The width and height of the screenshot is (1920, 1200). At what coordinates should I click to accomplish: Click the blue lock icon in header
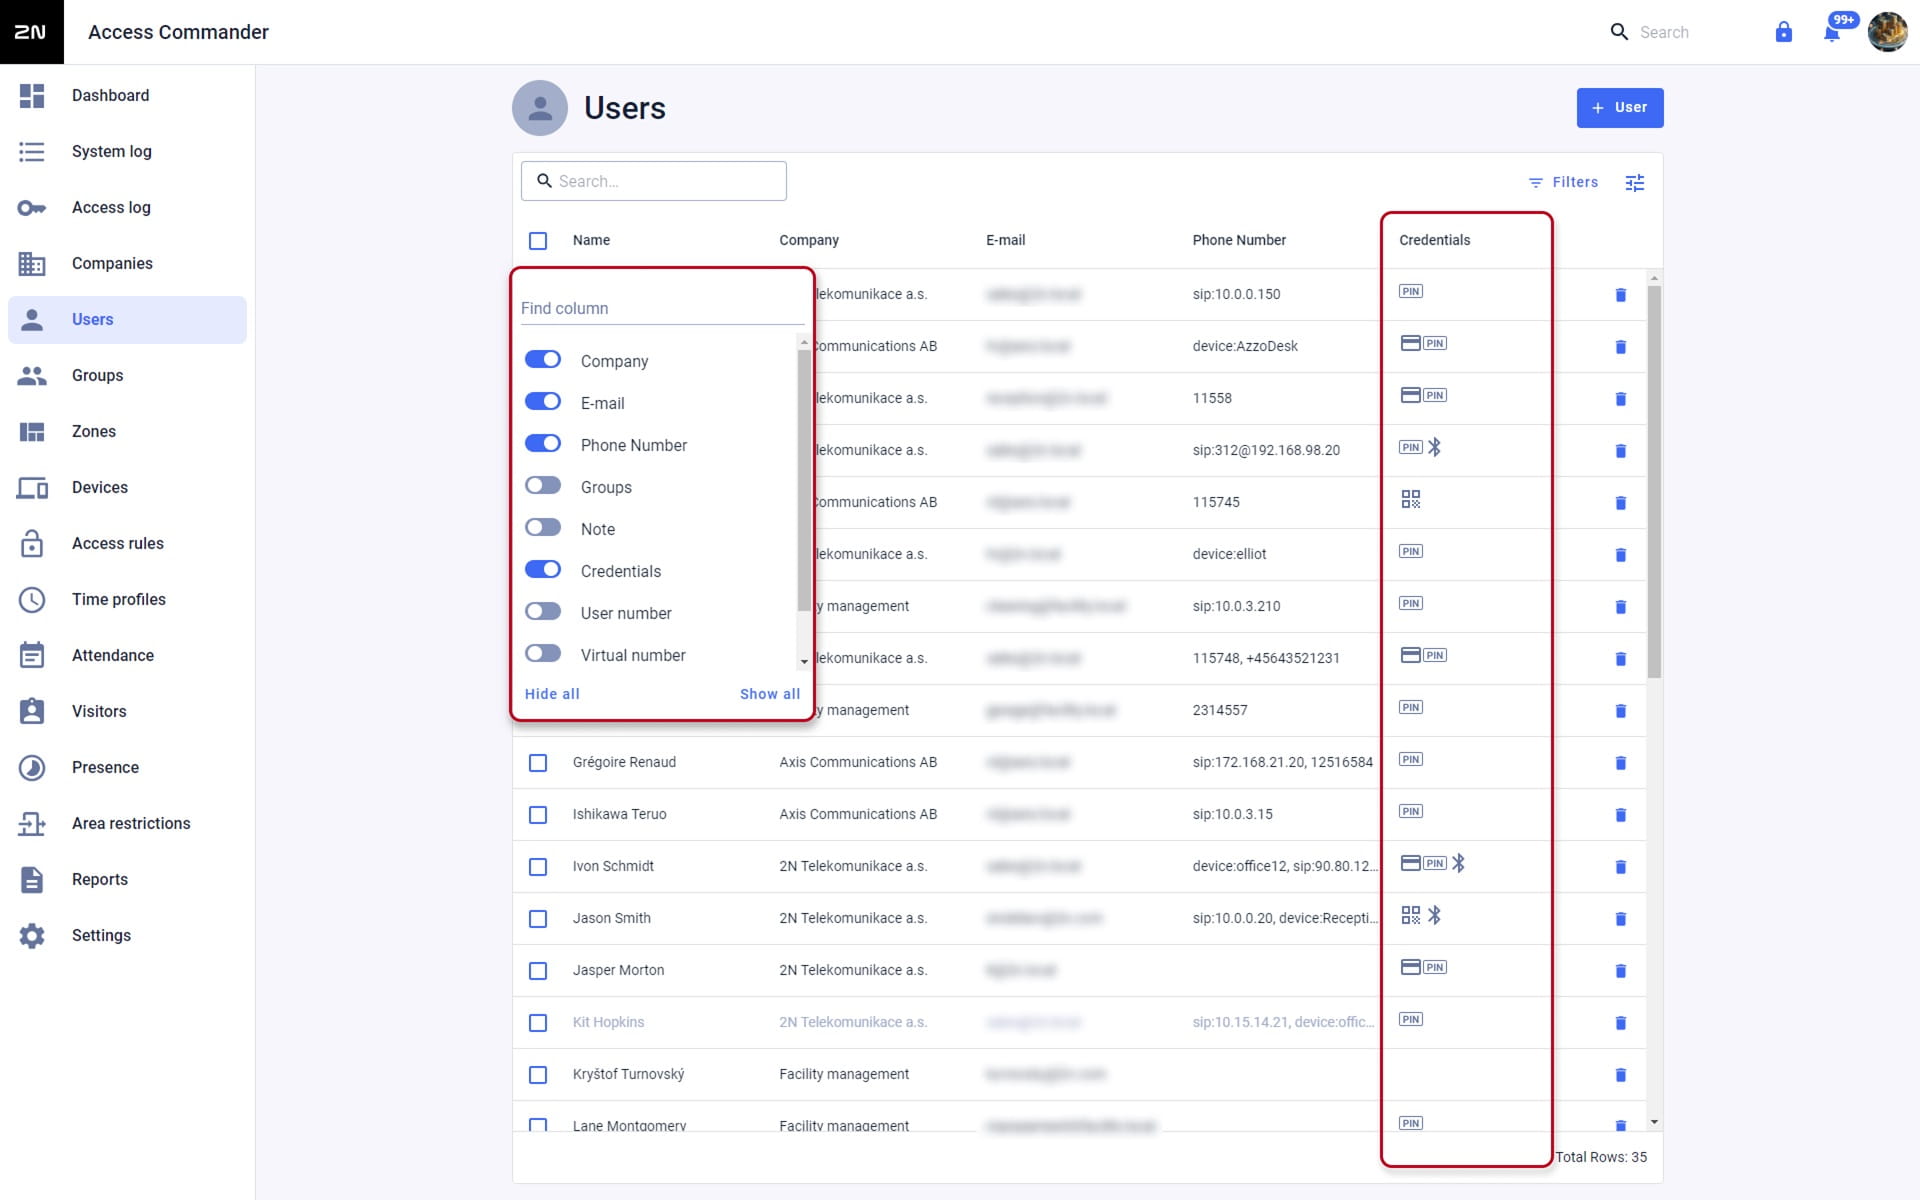click(x=1783, y=32)
